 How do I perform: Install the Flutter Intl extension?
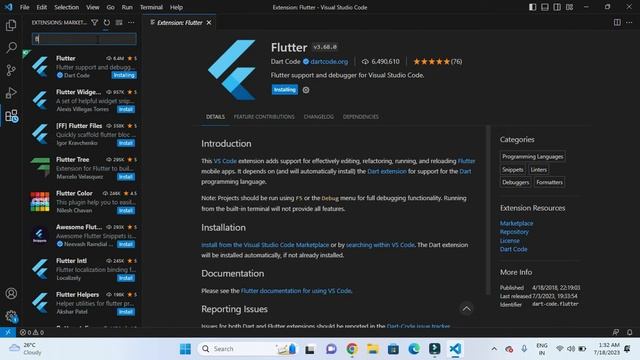click(x=126, y=278)
